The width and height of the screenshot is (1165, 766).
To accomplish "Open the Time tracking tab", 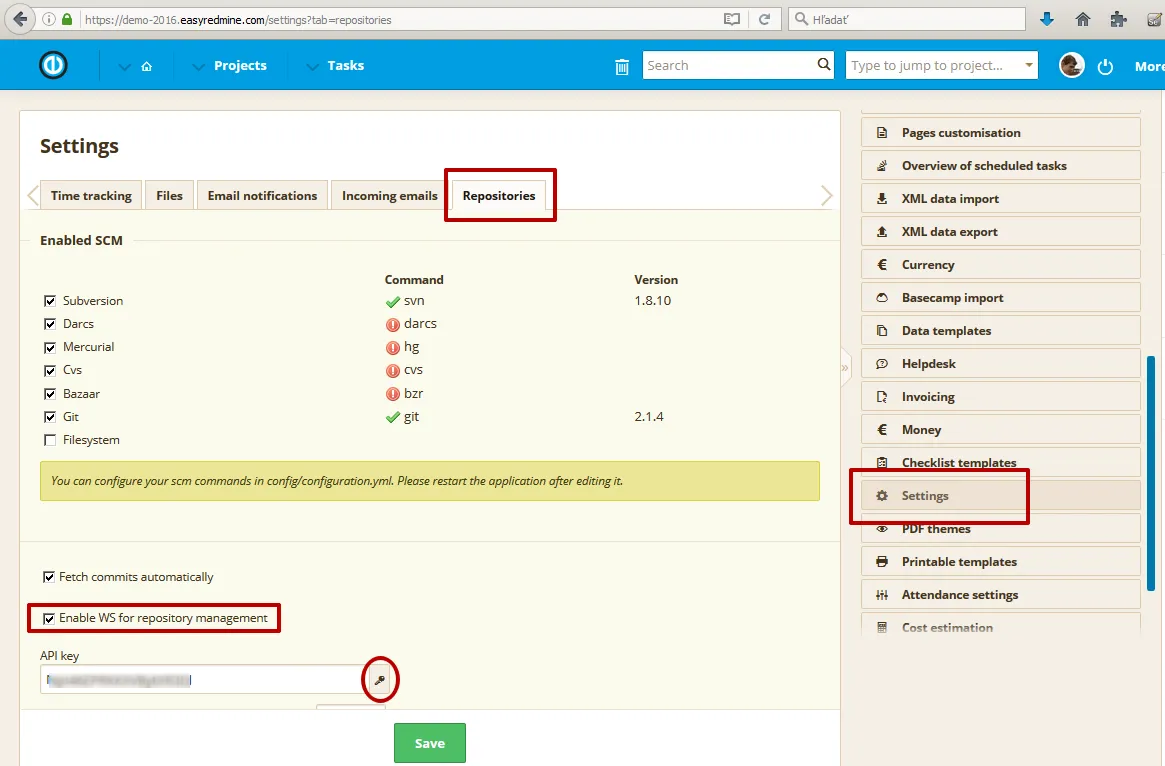I will (91, 196).
